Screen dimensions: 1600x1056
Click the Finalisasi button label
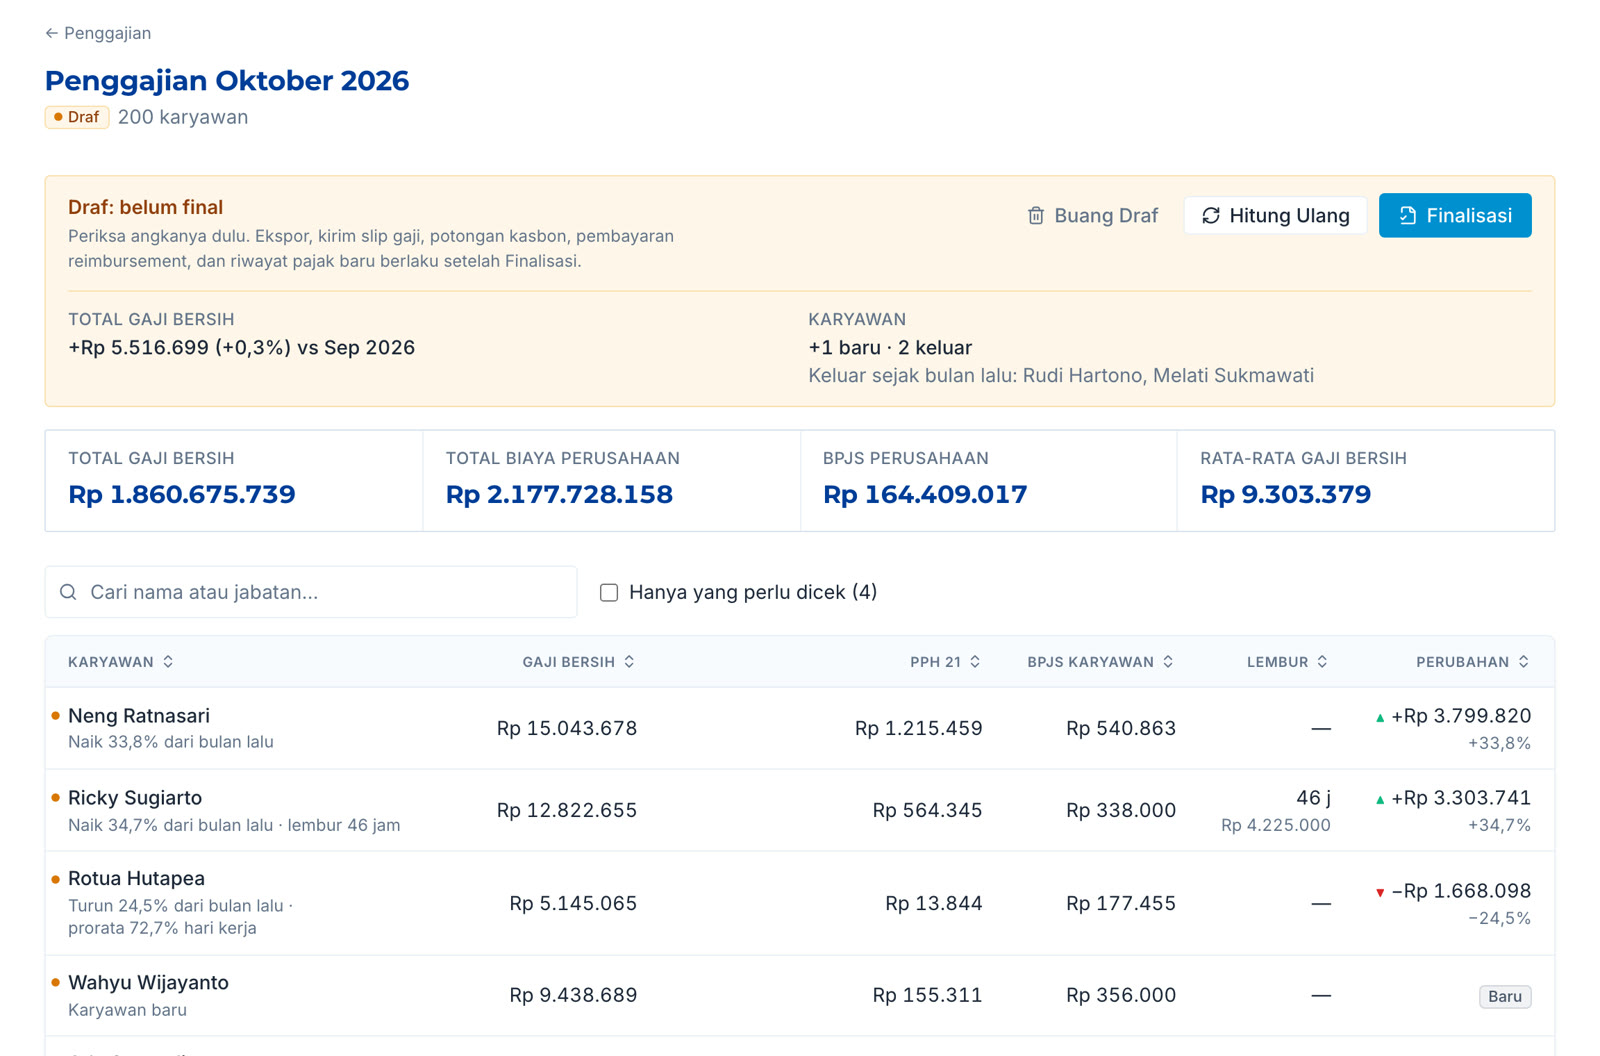click(1469, 216)
